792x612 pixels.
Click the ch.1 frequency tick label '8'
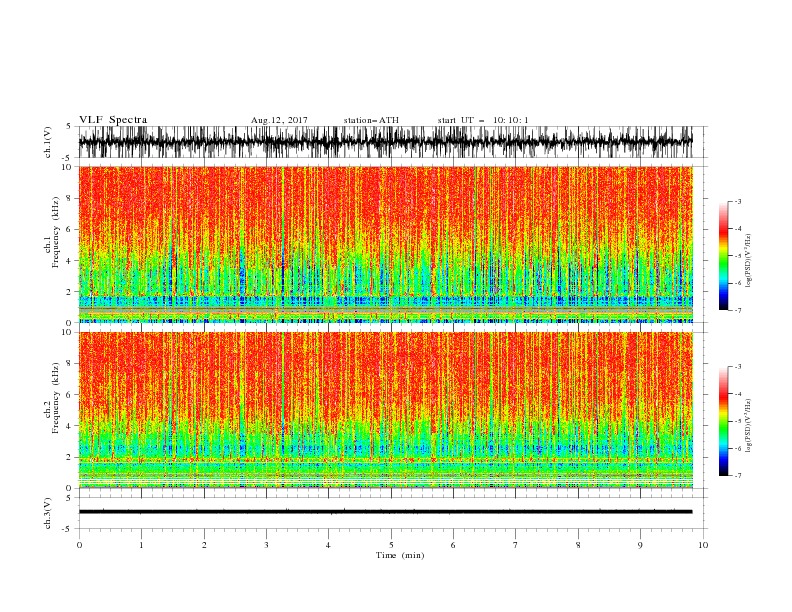(70, 198)
